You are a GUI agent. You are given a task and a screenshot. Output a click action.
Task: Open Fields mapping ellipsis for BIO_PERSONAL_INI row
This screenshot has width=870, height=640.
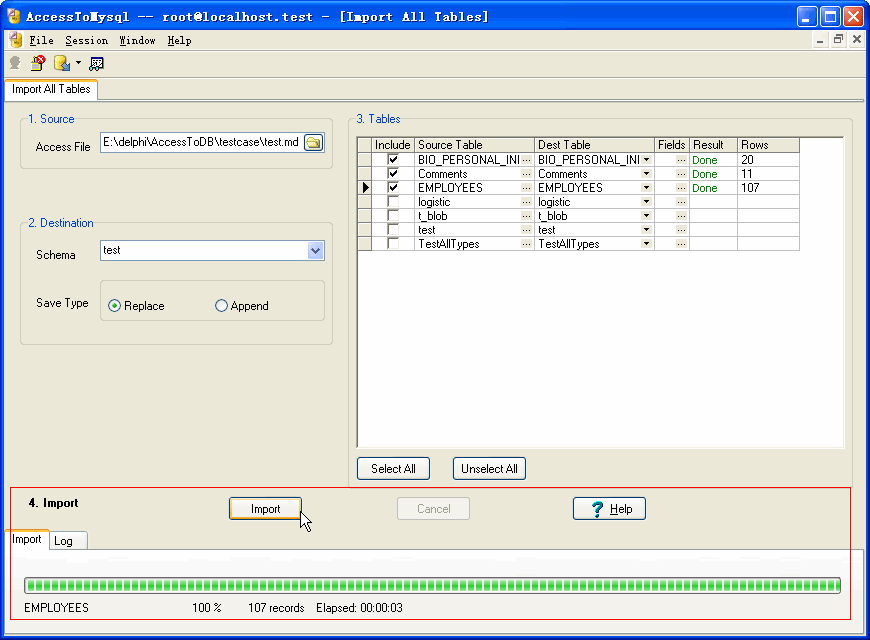pos(681,160)
